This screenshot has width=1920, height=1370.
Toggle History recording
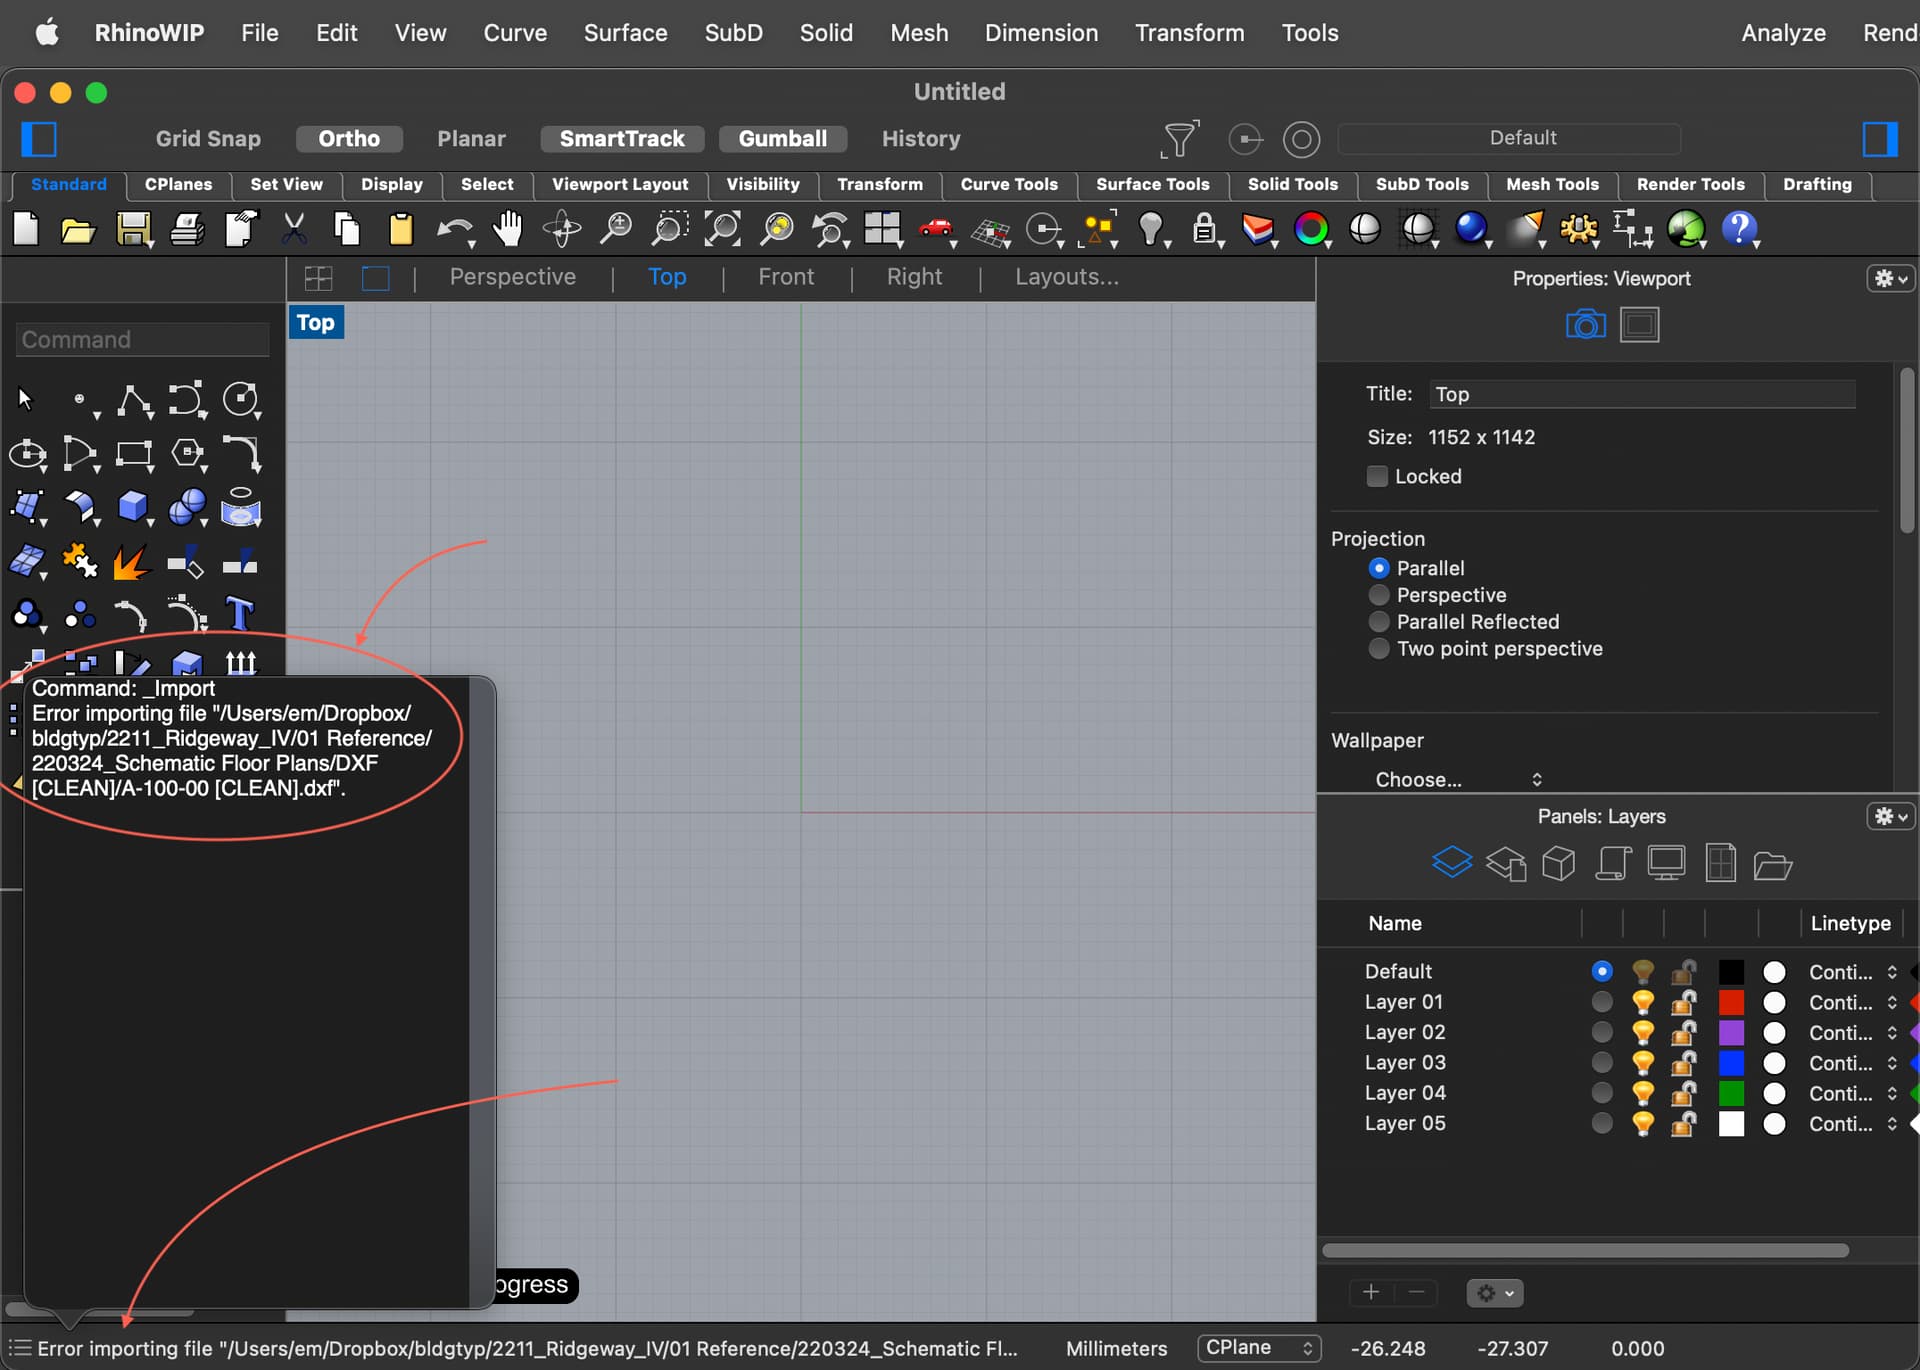point(921,139)
